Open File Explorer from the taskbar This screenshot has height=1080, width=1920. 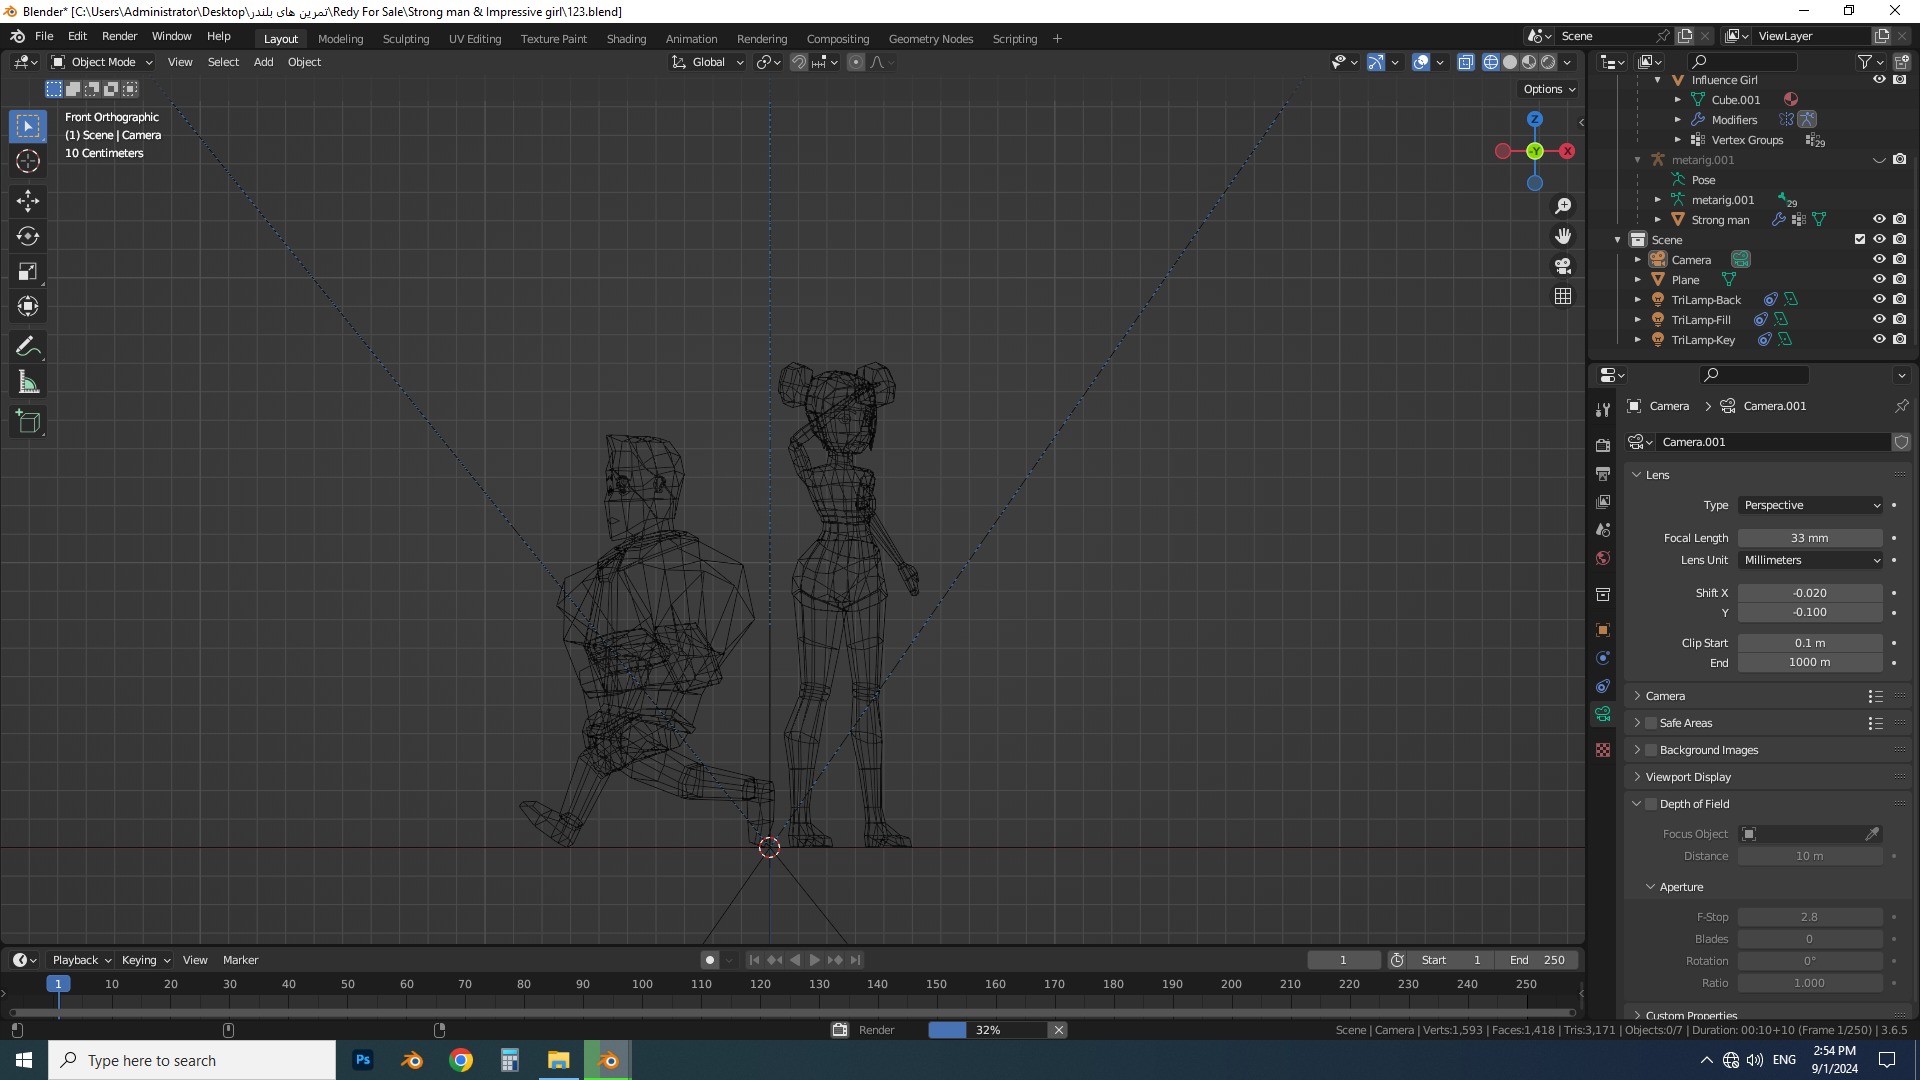tap(558, 1060)
